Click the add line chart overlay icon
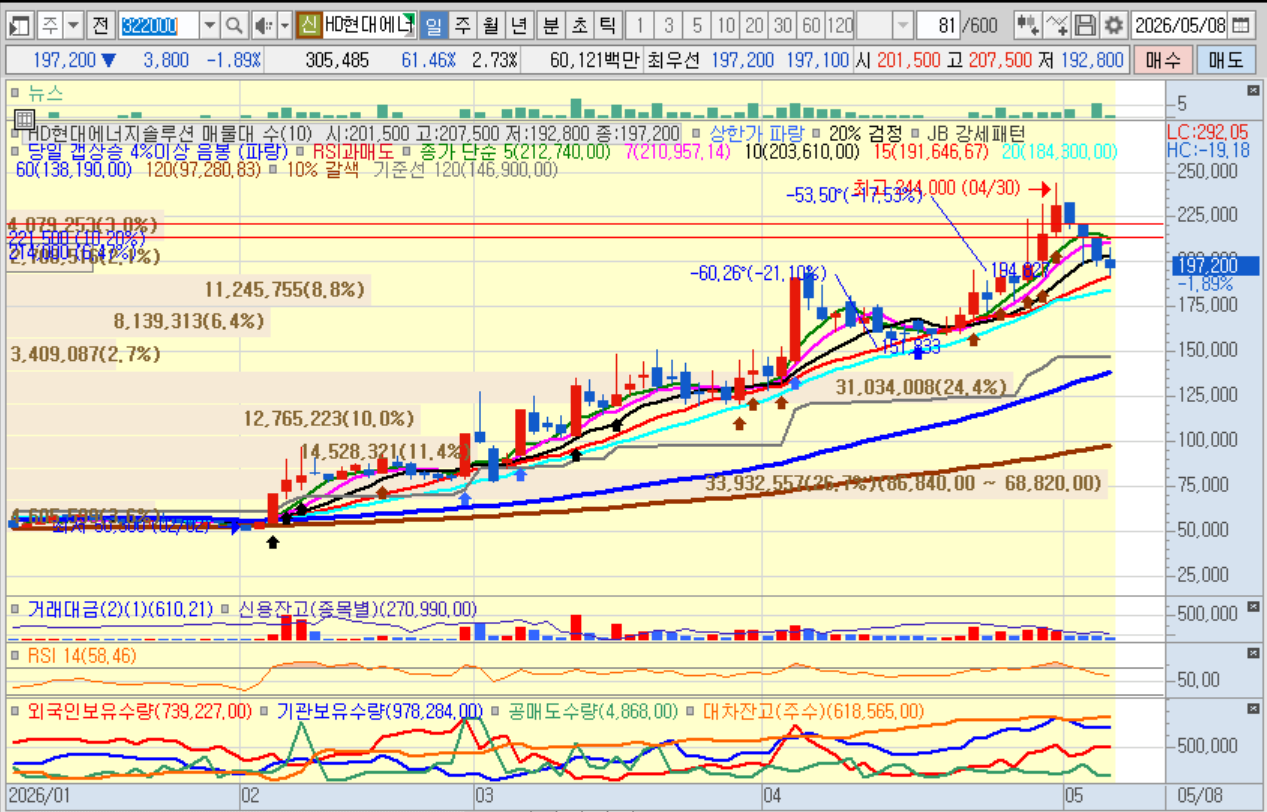Viewport: 1267px width, 812px height. 1056,24
